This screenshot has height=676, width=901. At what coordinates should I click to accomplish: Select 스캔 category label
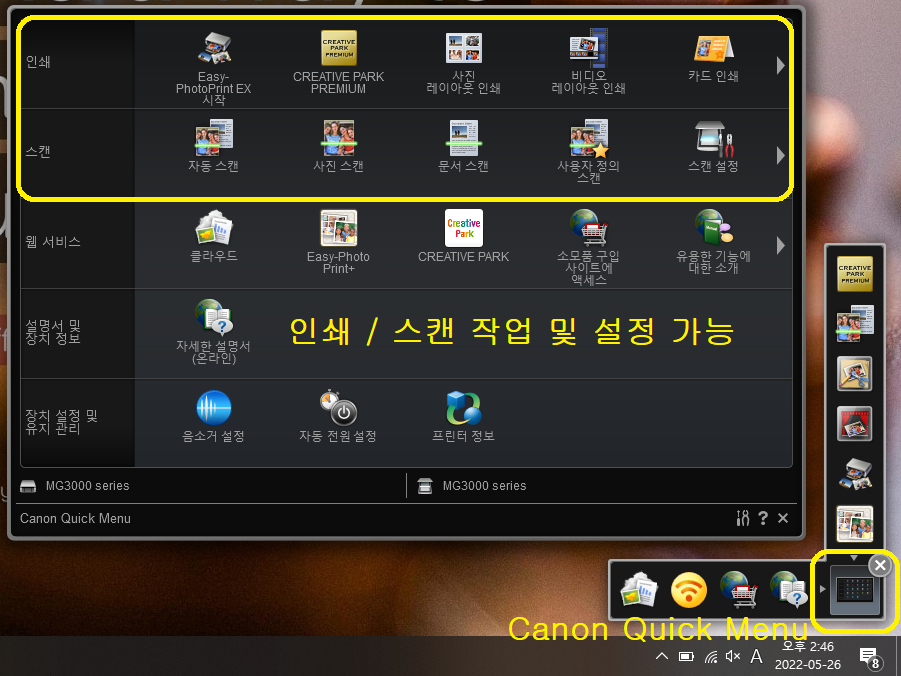pyautogui.click(x=38, y=152)
